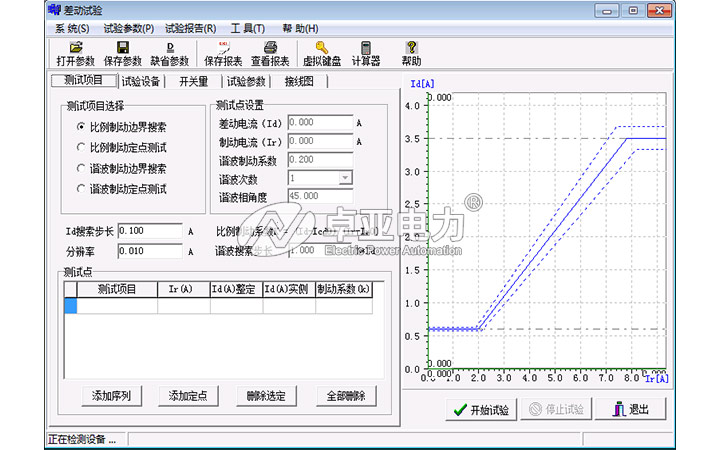Click 全部删除 button
Screen dimensions: 720x450
click(x=346, y=396)
